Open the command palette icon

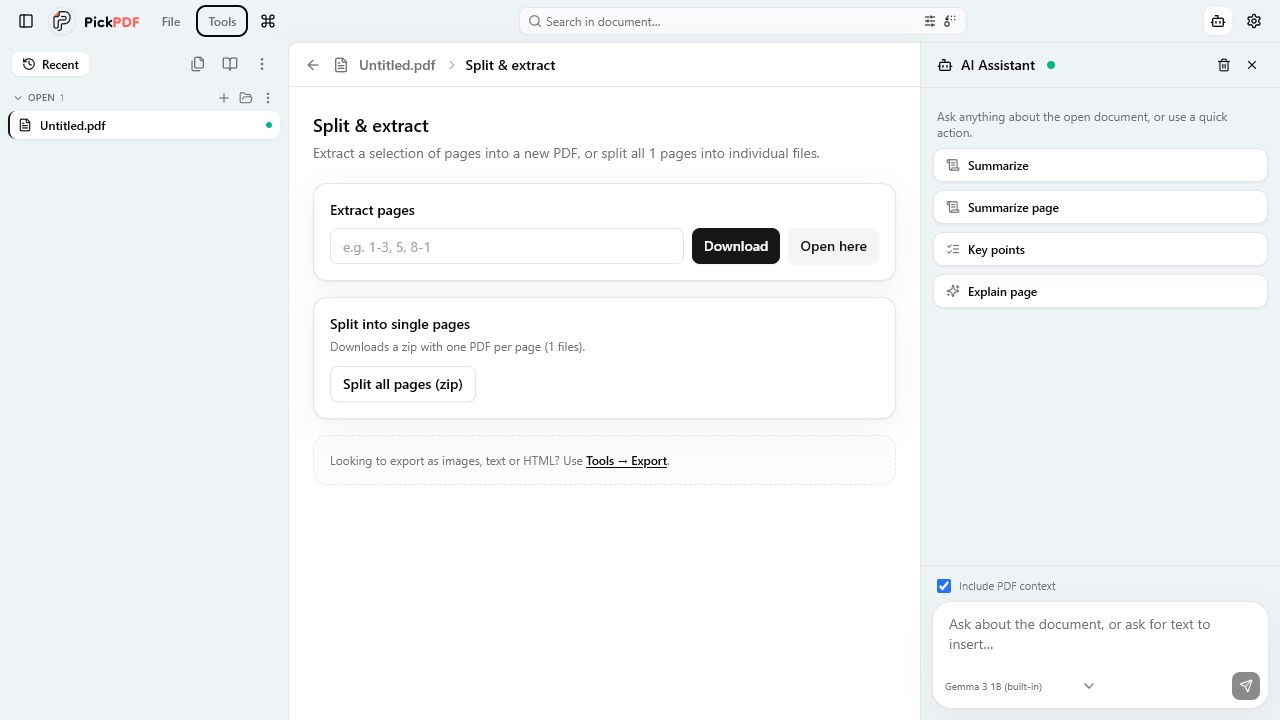pyautogui.click(x=268, y=21)
